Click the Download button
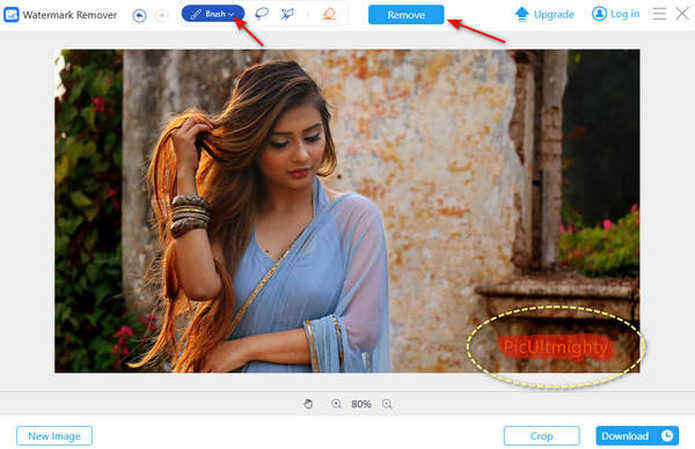The width and height of the screenshot is (695, 449). click(x=625, y=436)
